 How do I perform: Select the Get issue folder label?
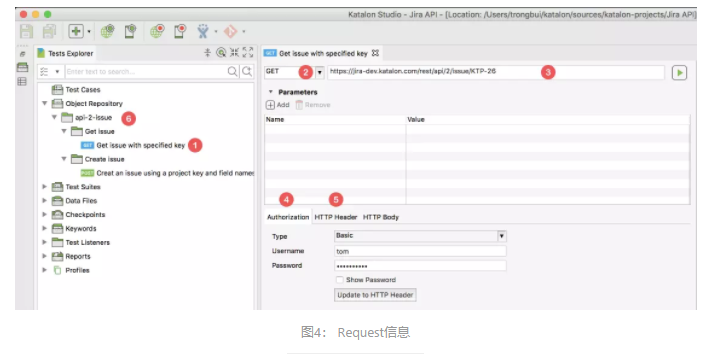click(x=100, y=131)
